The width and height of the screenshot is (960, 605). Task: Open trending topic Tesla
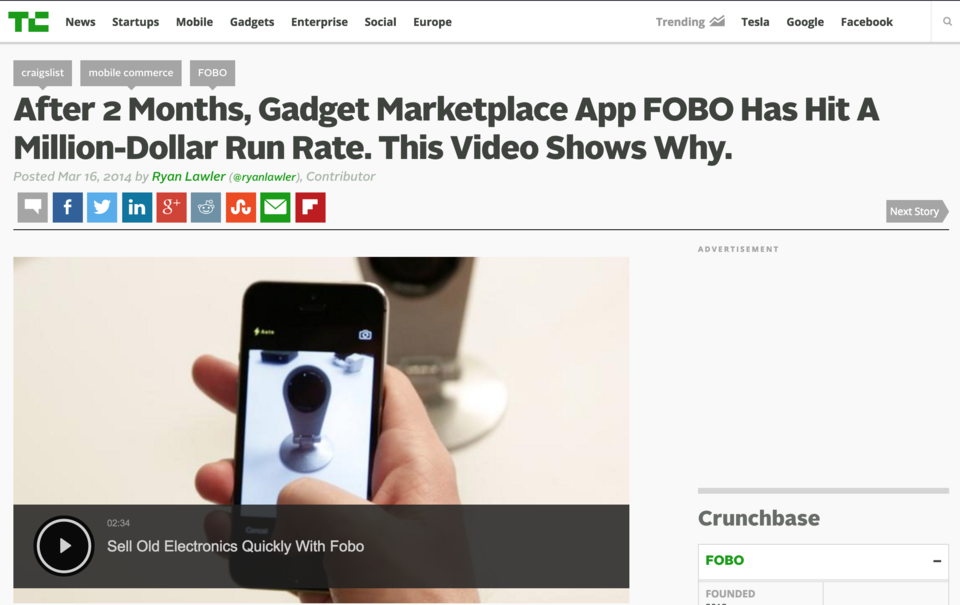coord(755,22)
